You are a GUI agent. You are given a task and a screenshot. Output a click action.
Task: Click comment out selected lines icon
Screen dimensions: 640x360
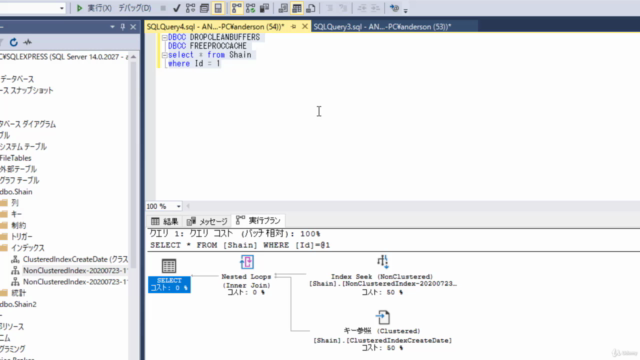[x=330, y=8]
